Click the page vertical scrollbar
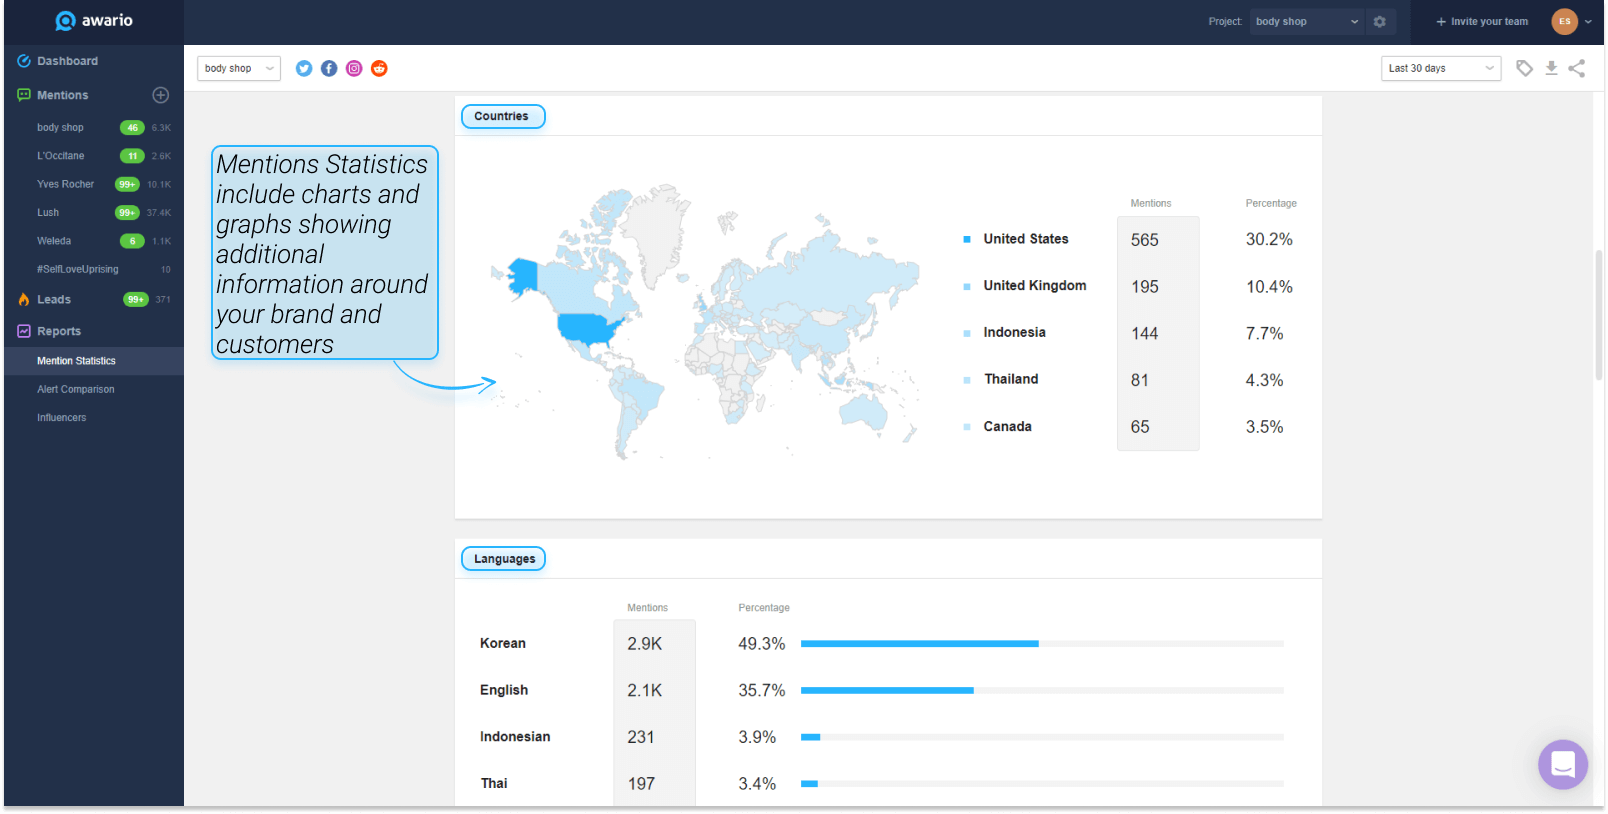Viewport: 1608px width, 814px height. click(1598, 315)
